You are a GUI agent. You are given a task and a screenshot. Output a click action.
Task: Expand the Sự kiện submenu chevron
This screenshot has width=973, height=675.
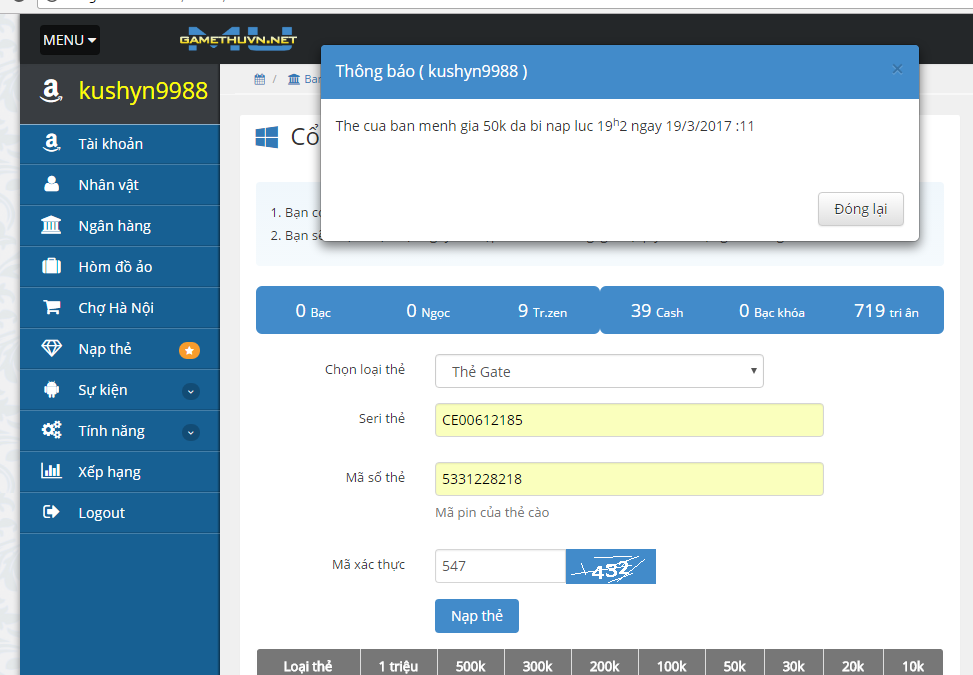pyautogui.click(x=191, y=391)
